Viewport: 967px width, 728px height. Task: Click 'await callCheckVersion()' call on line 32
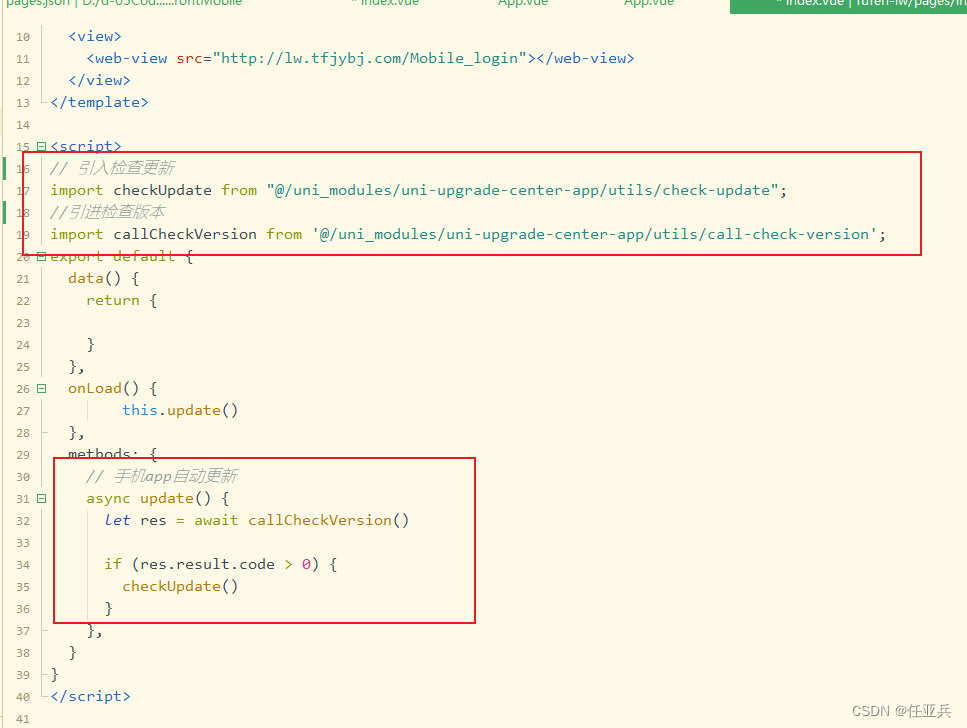302,521
